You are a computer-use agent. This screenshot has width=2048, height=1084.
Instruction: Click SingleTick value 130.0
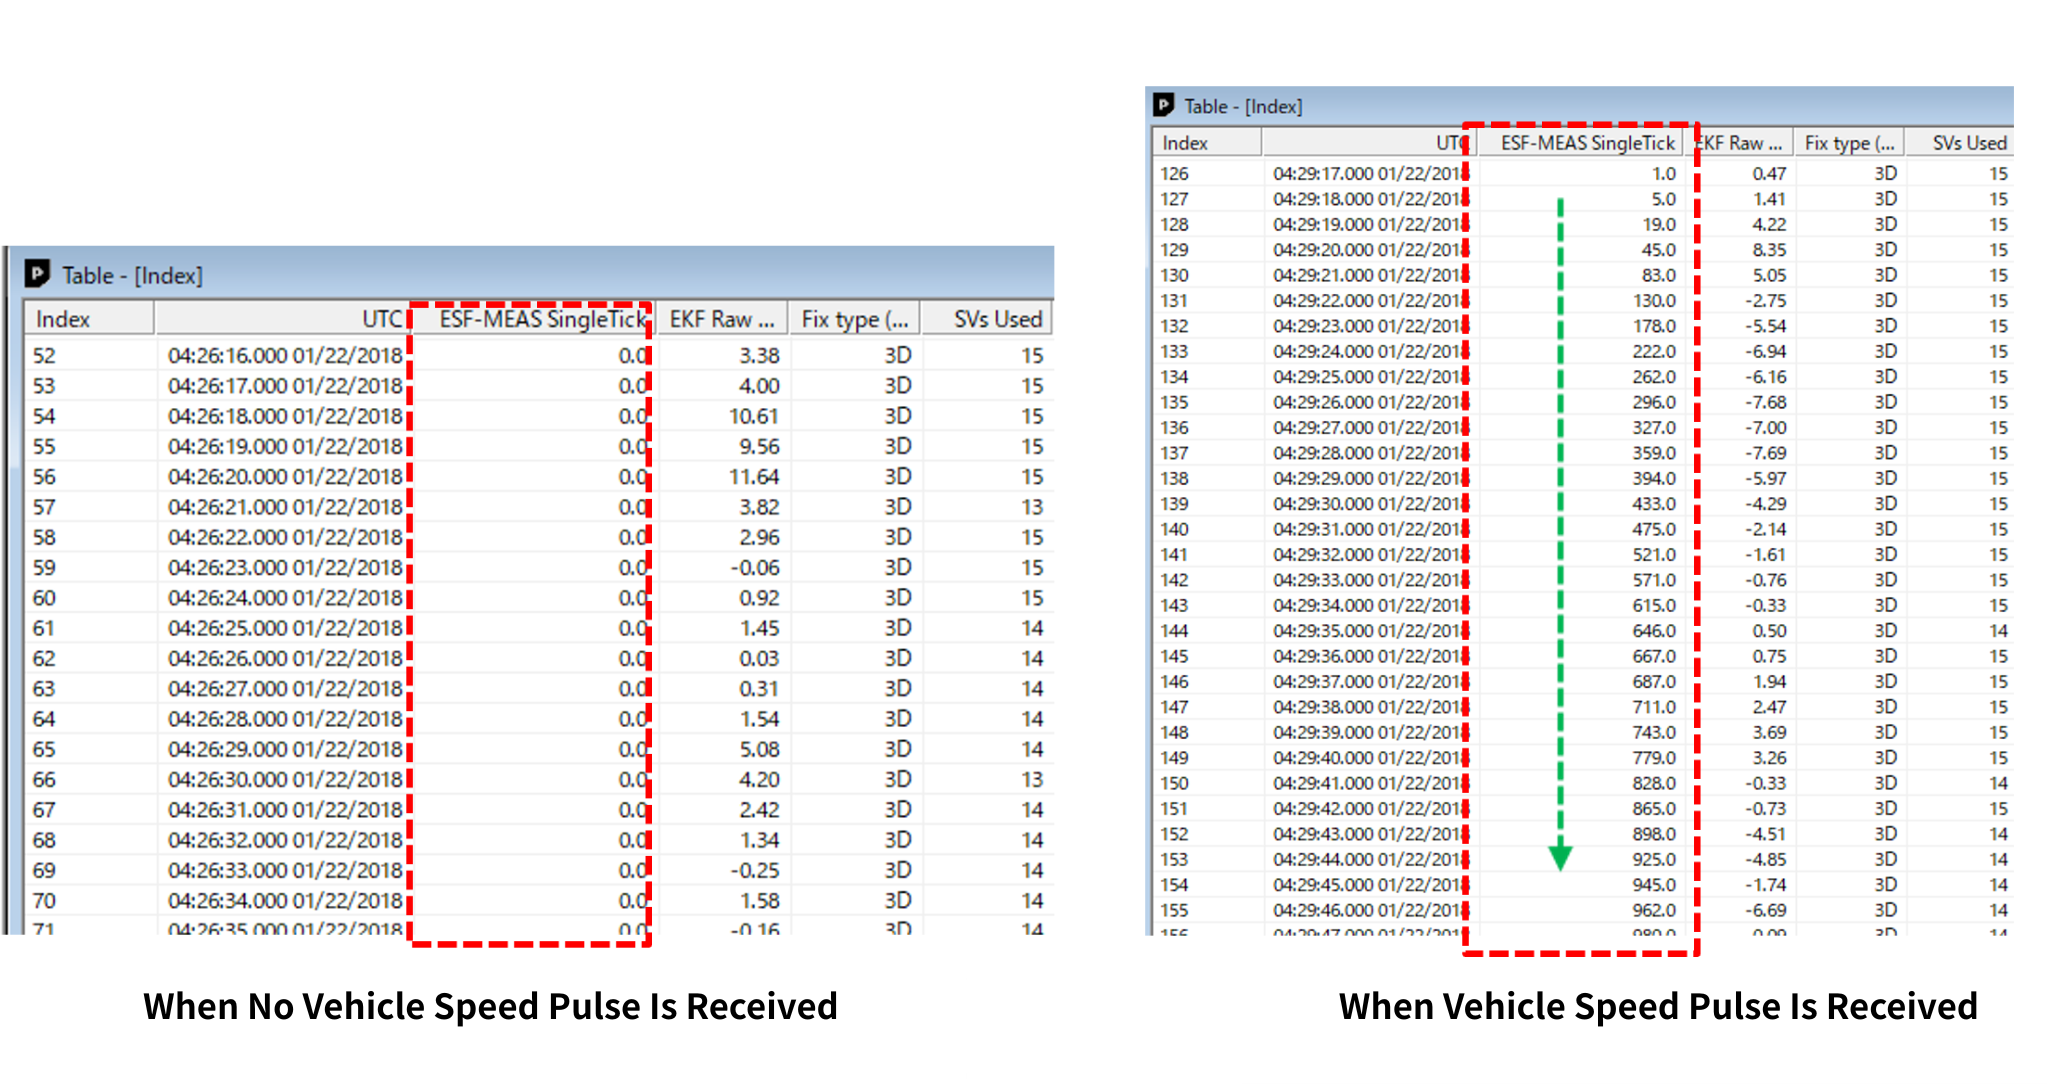(1654, 300)
